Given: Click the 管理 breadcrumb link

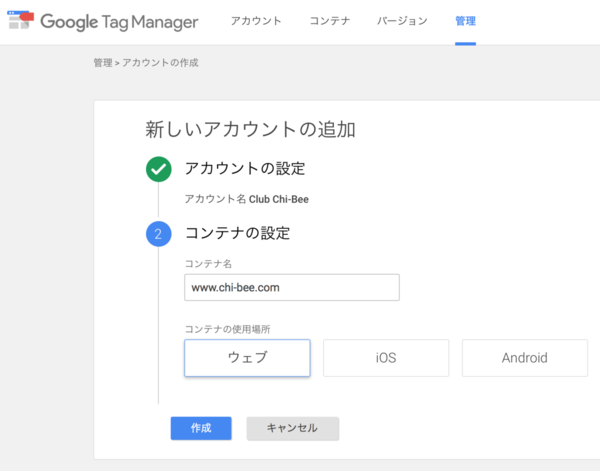Looking at the screenshot, I should click(x=103, y=63).
